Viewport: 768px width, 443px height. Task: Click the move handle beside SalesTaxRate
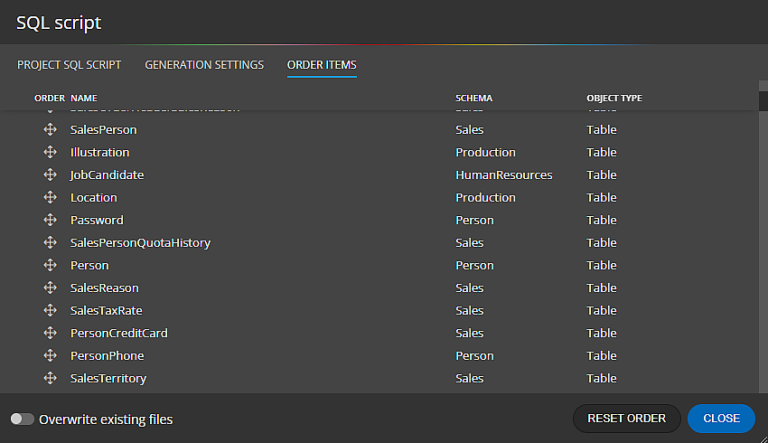(x=50, y=311)
